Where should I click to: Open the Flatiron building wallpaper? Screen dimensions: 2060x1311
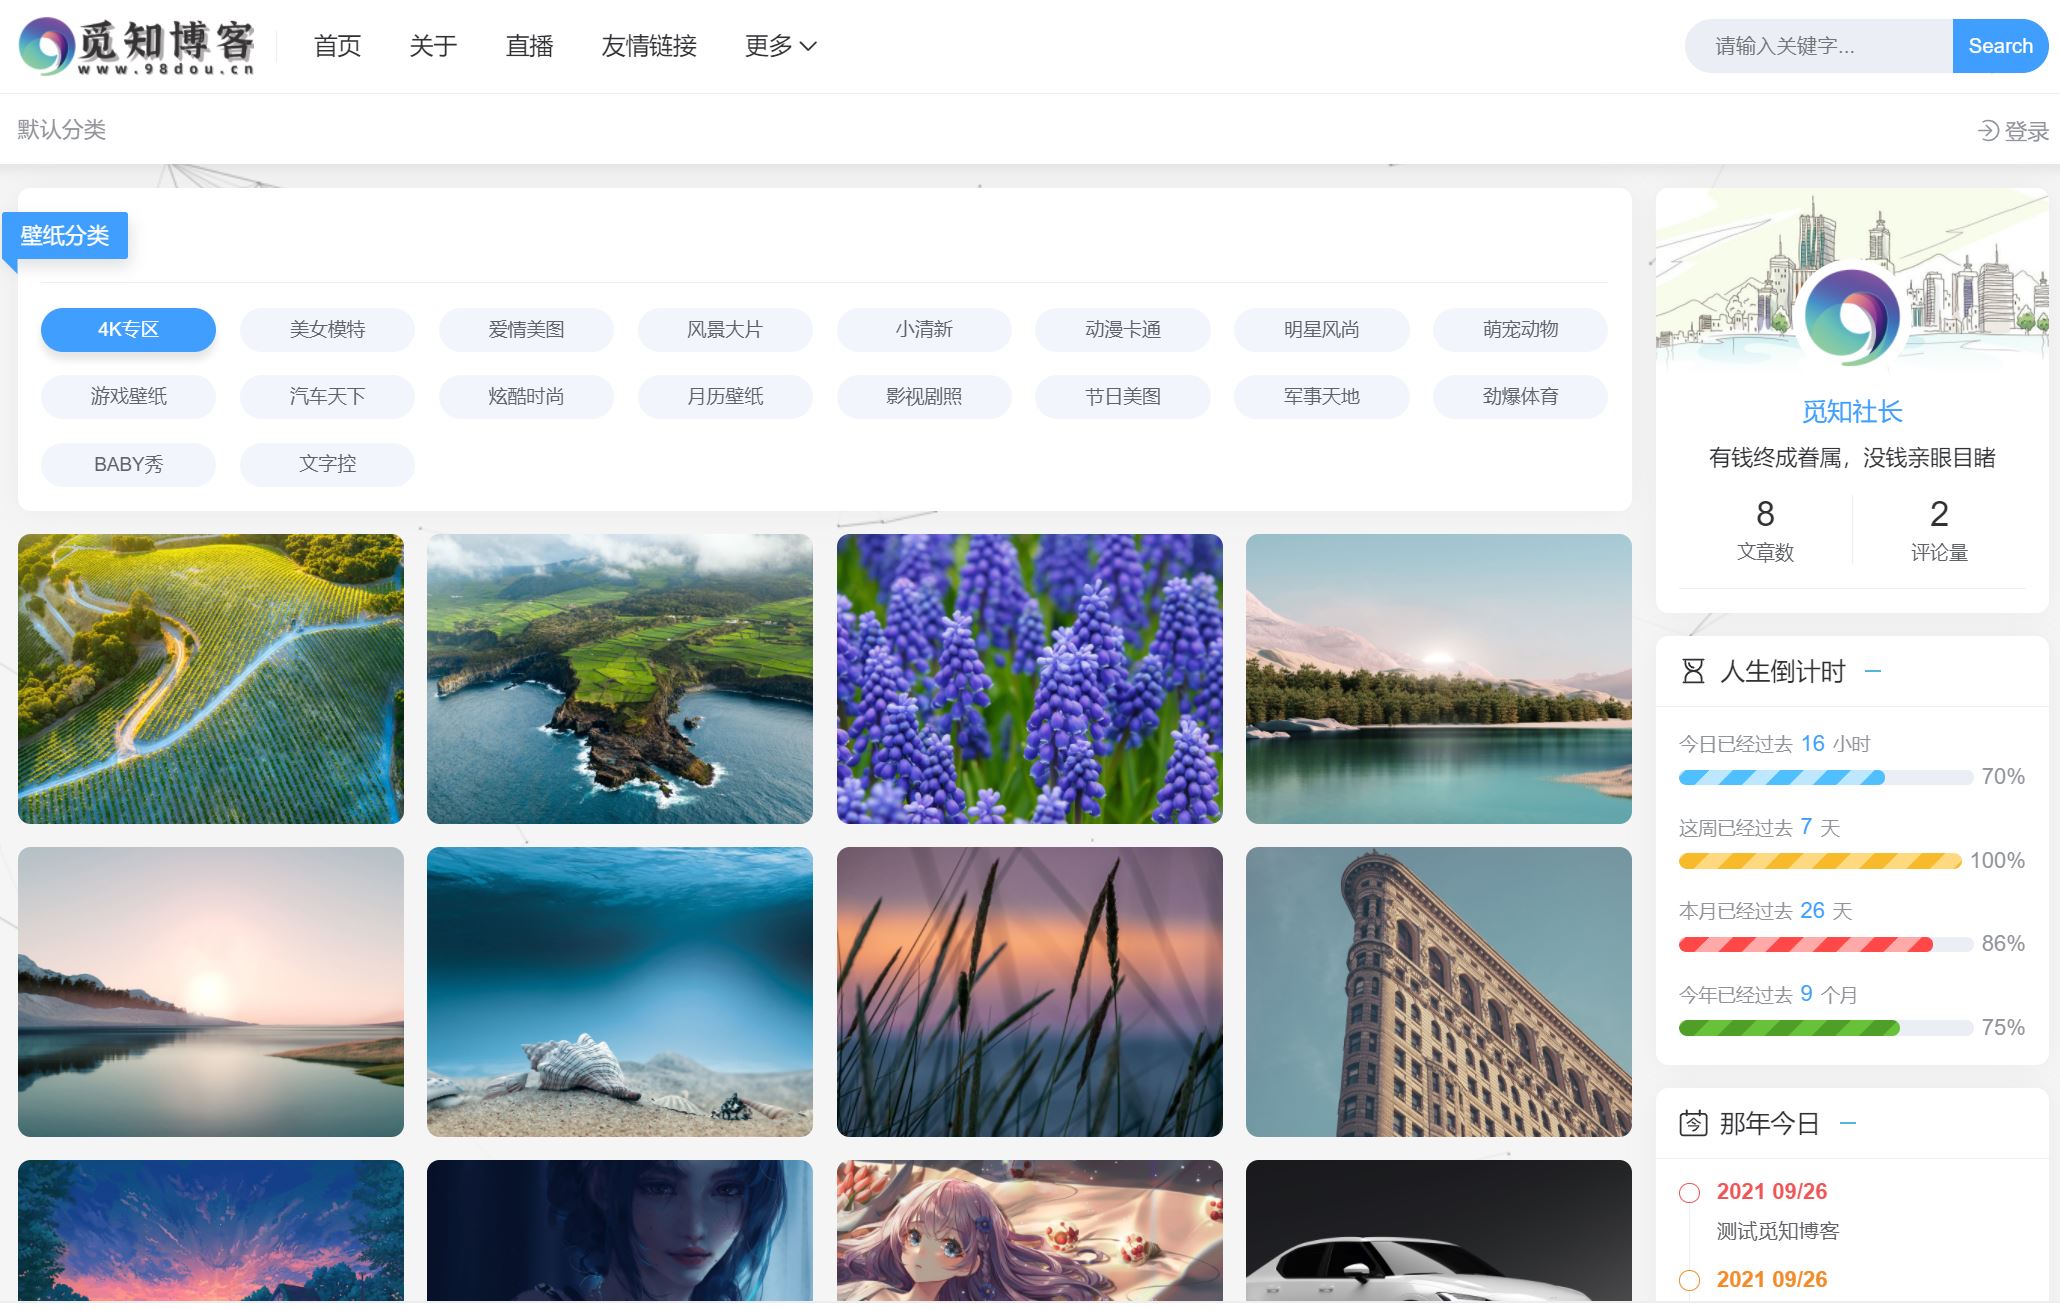[x=1439, y=992]
